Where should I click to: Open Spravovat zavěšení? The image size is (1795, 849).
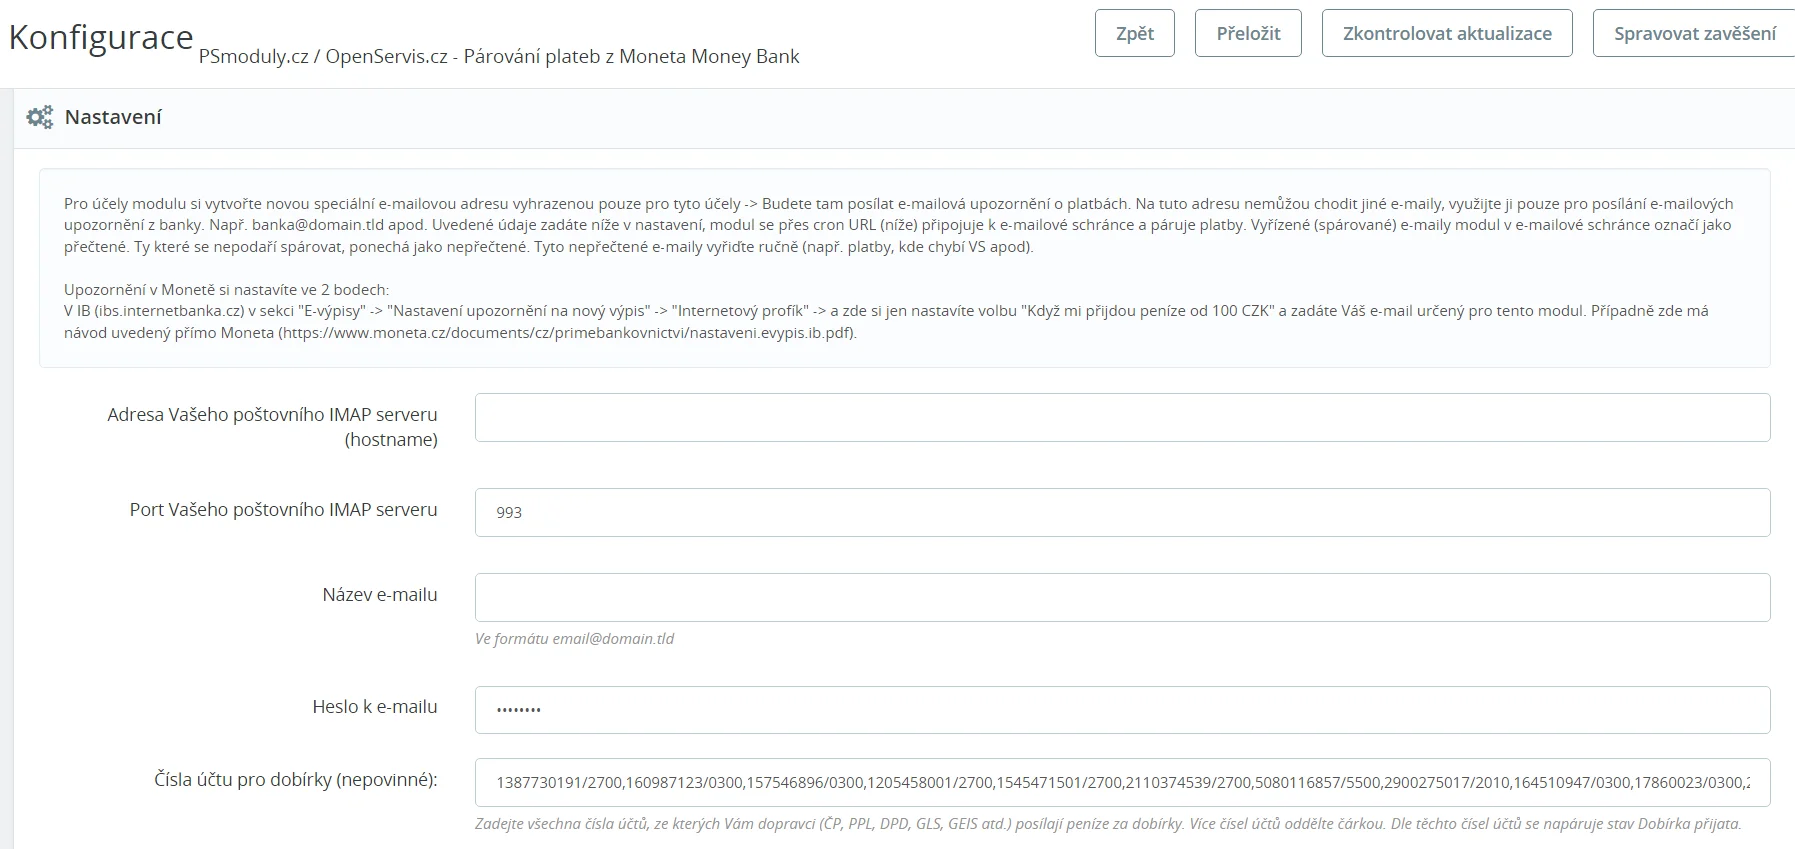(1694, 34)
